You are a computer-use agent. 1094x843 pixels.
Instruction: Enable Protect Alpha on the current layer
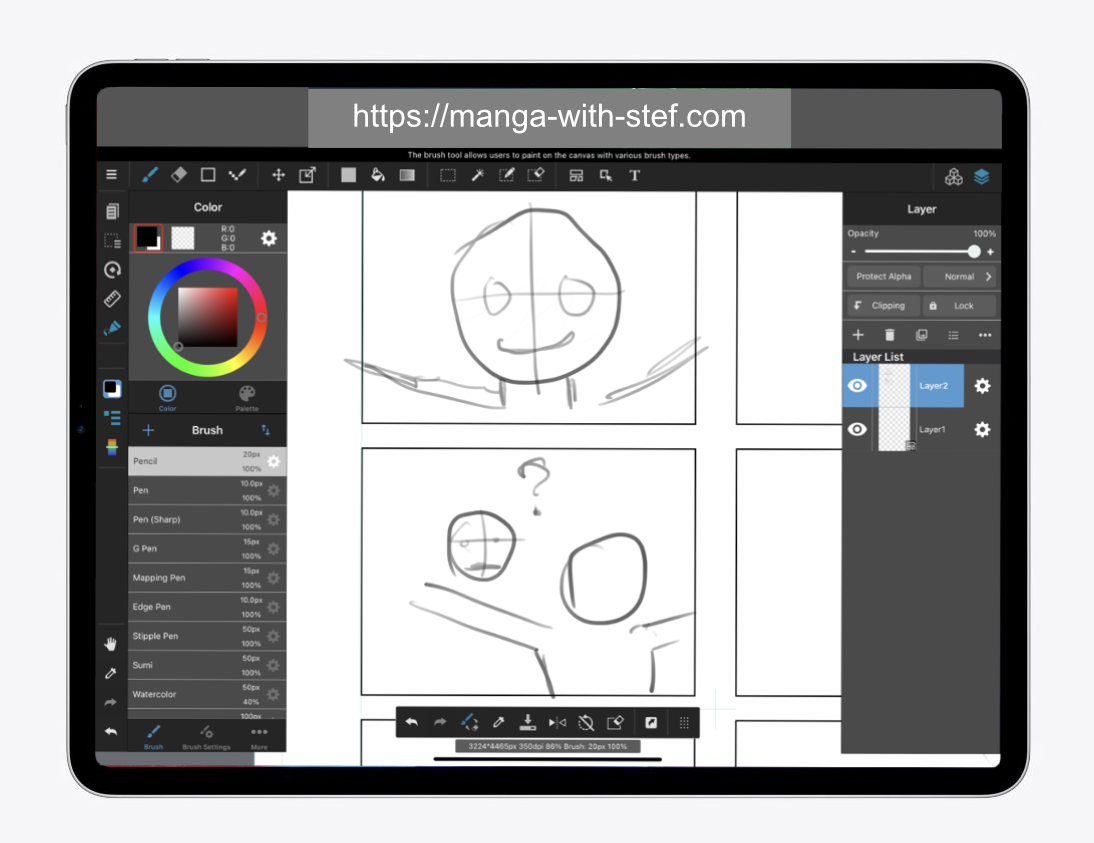point(882,276)
